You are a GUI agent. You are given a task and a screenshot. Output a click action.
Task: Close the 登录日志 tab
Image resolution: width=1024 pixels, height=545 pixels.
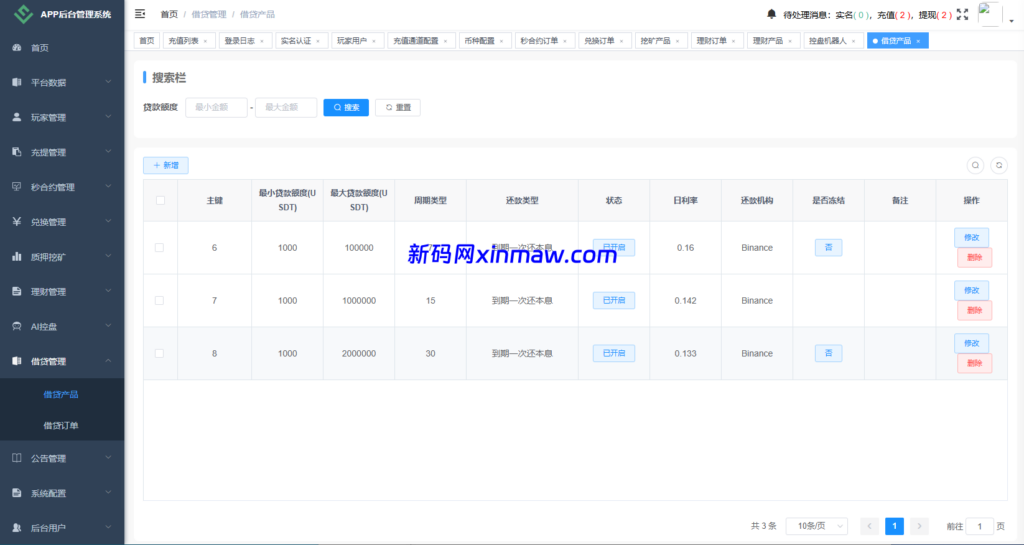click(262, 41)
